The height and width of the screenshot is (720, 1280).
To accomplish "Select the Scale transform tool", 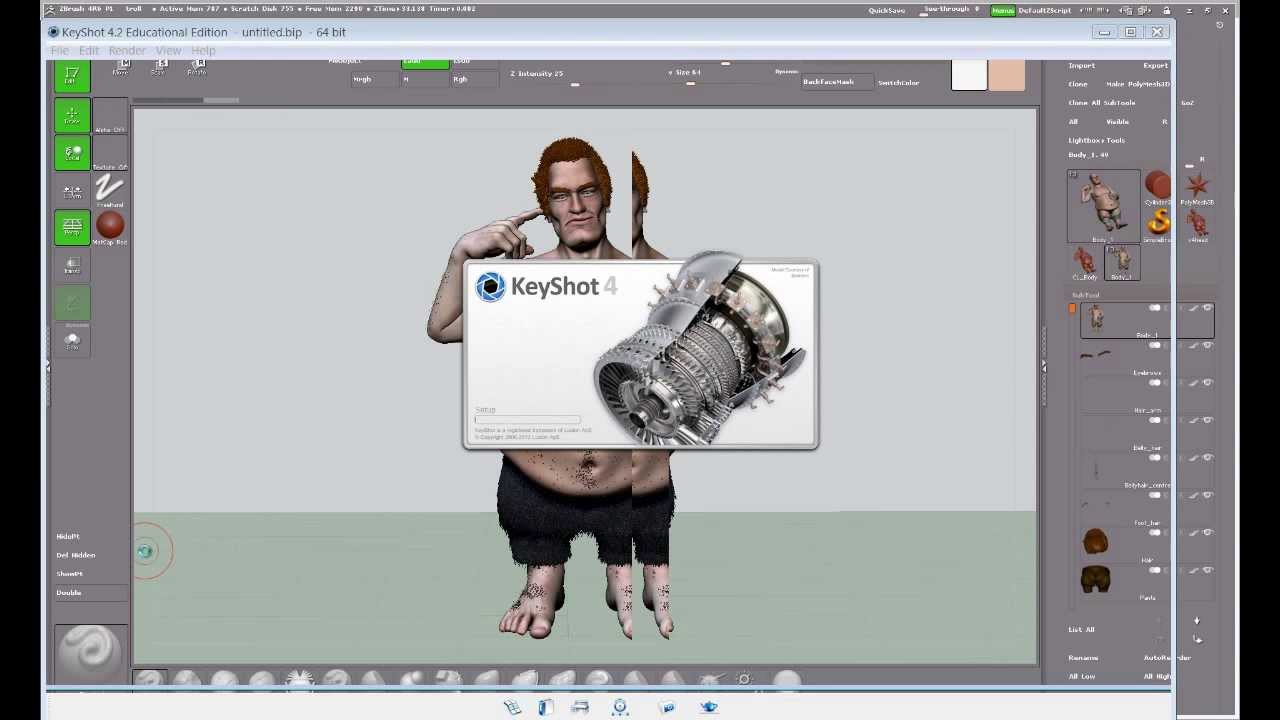I will click(x=158, y=68).
